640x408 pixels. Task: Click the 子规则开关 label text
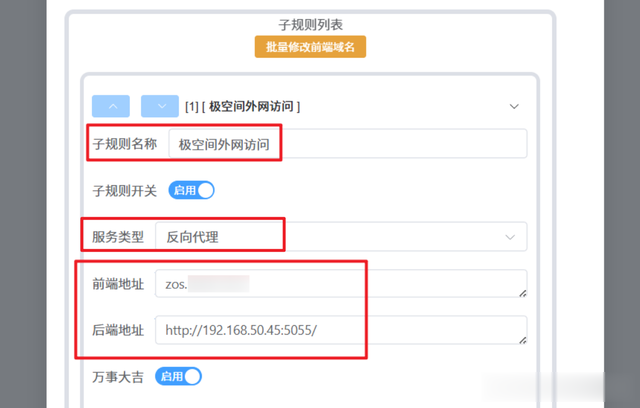125,191
